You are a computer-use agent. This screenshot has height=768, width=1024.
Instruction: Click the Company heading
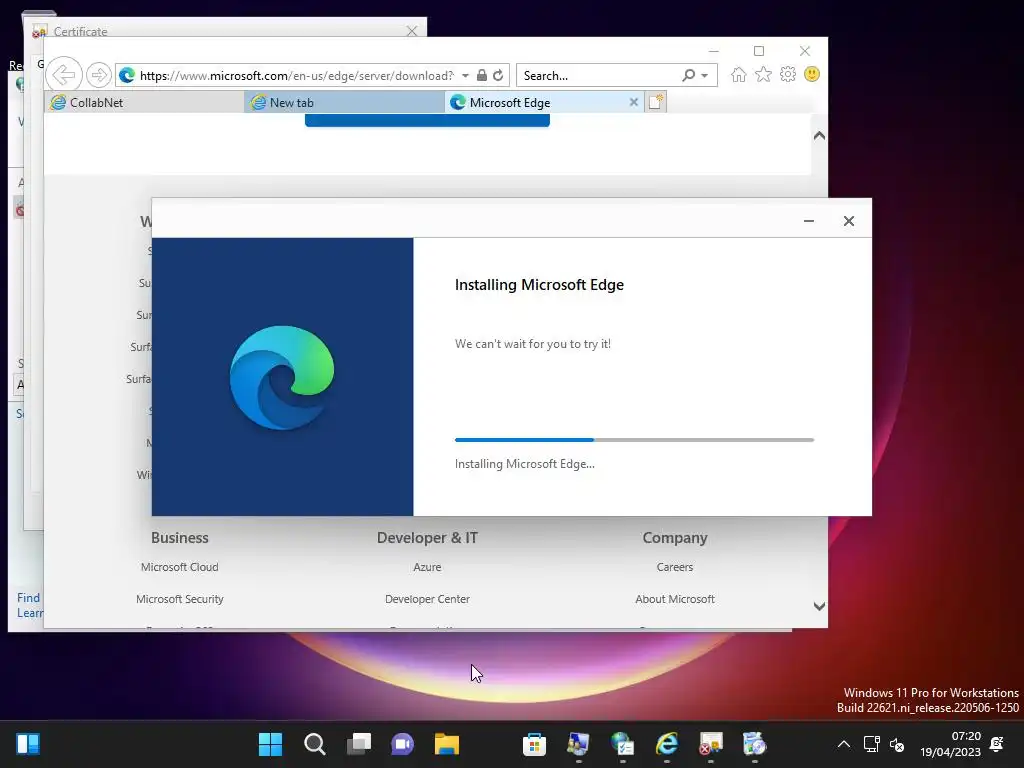tap(675, 537)
